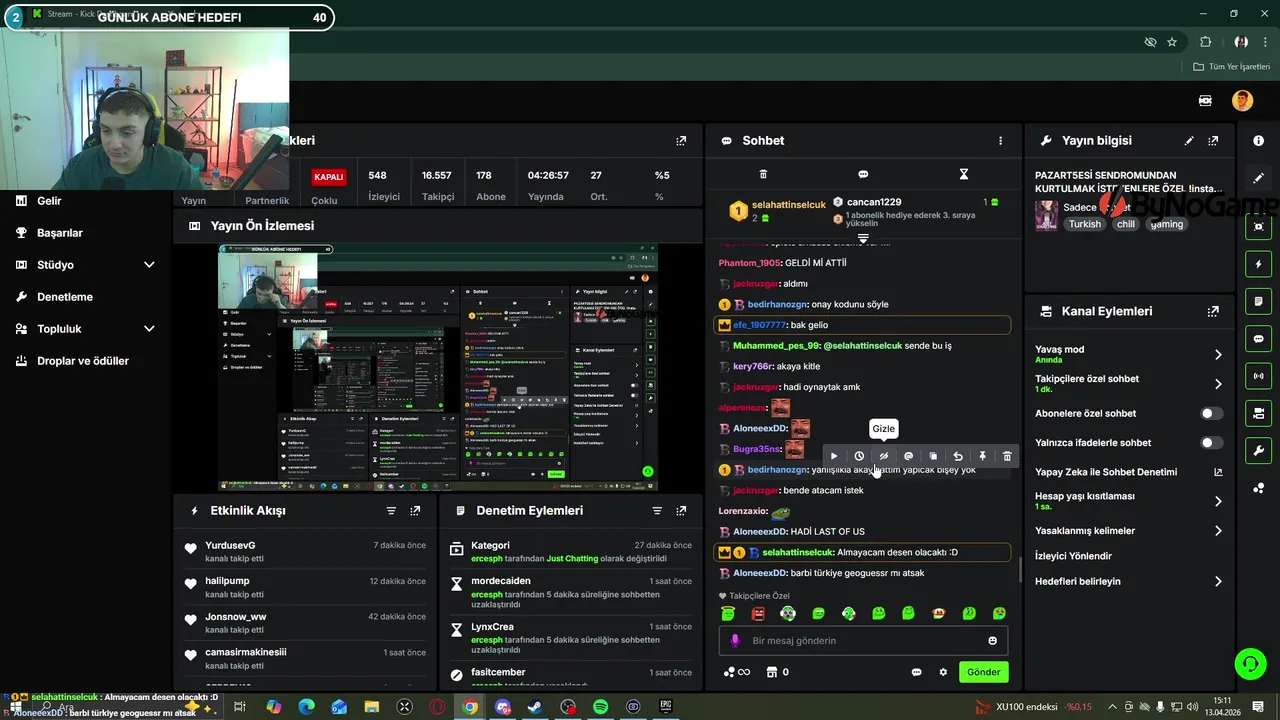Open Sohbet panel three-dot menu
The height and width of the screenshot is (720, 1280).
(x=1000, y=141)
